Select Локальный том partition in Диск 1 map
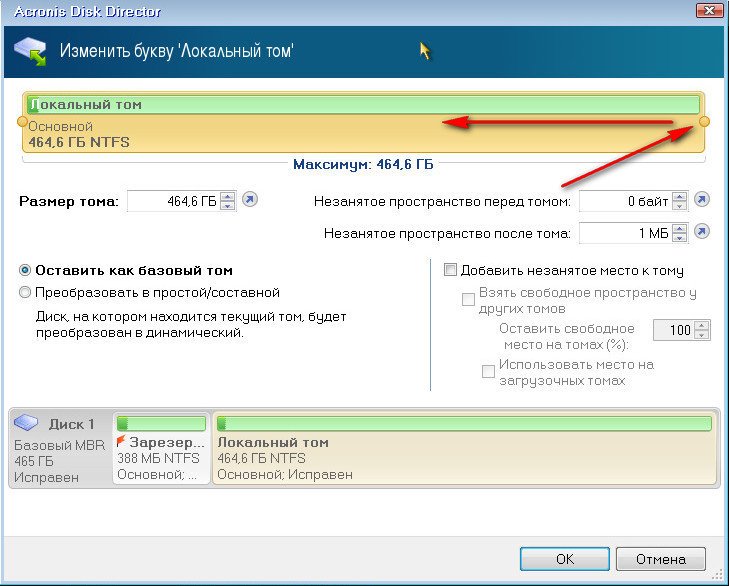 464,447
